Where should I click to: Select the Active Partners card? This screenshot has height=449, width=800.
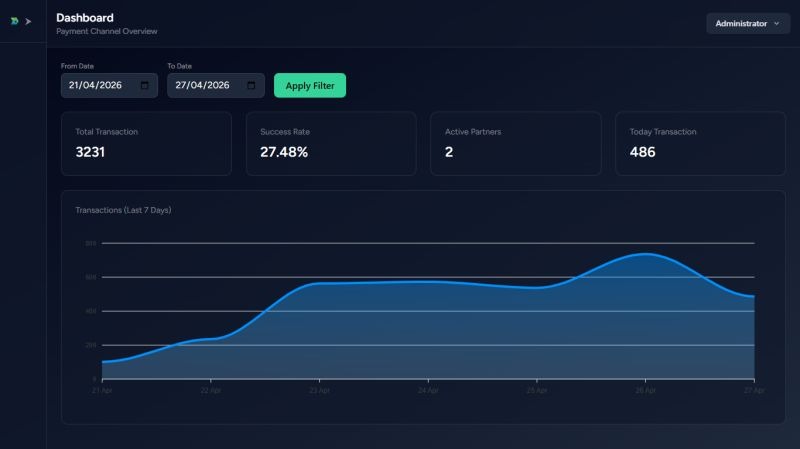pos(515,143)
